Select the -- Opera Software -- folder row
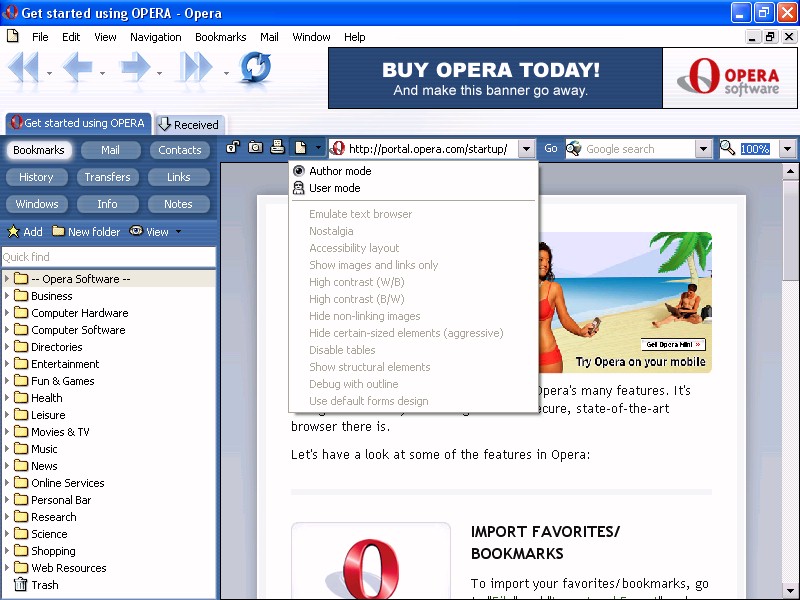 (x=109, y=279)
